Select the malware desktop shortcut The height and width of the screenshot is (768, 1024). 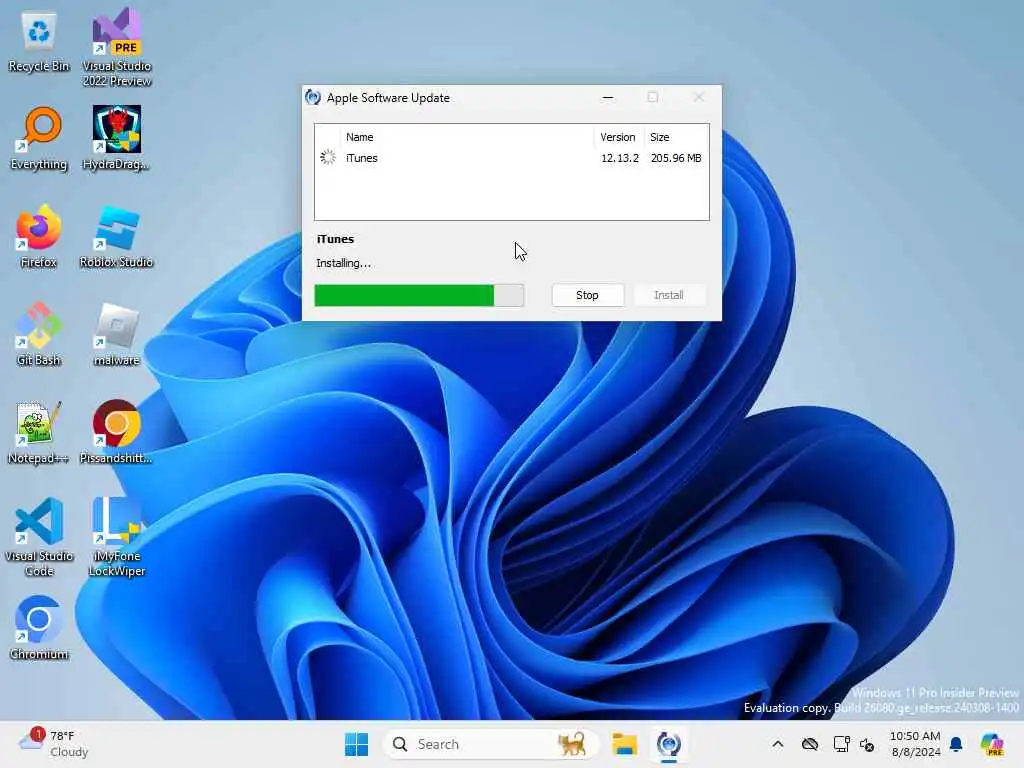click(116, 334)
